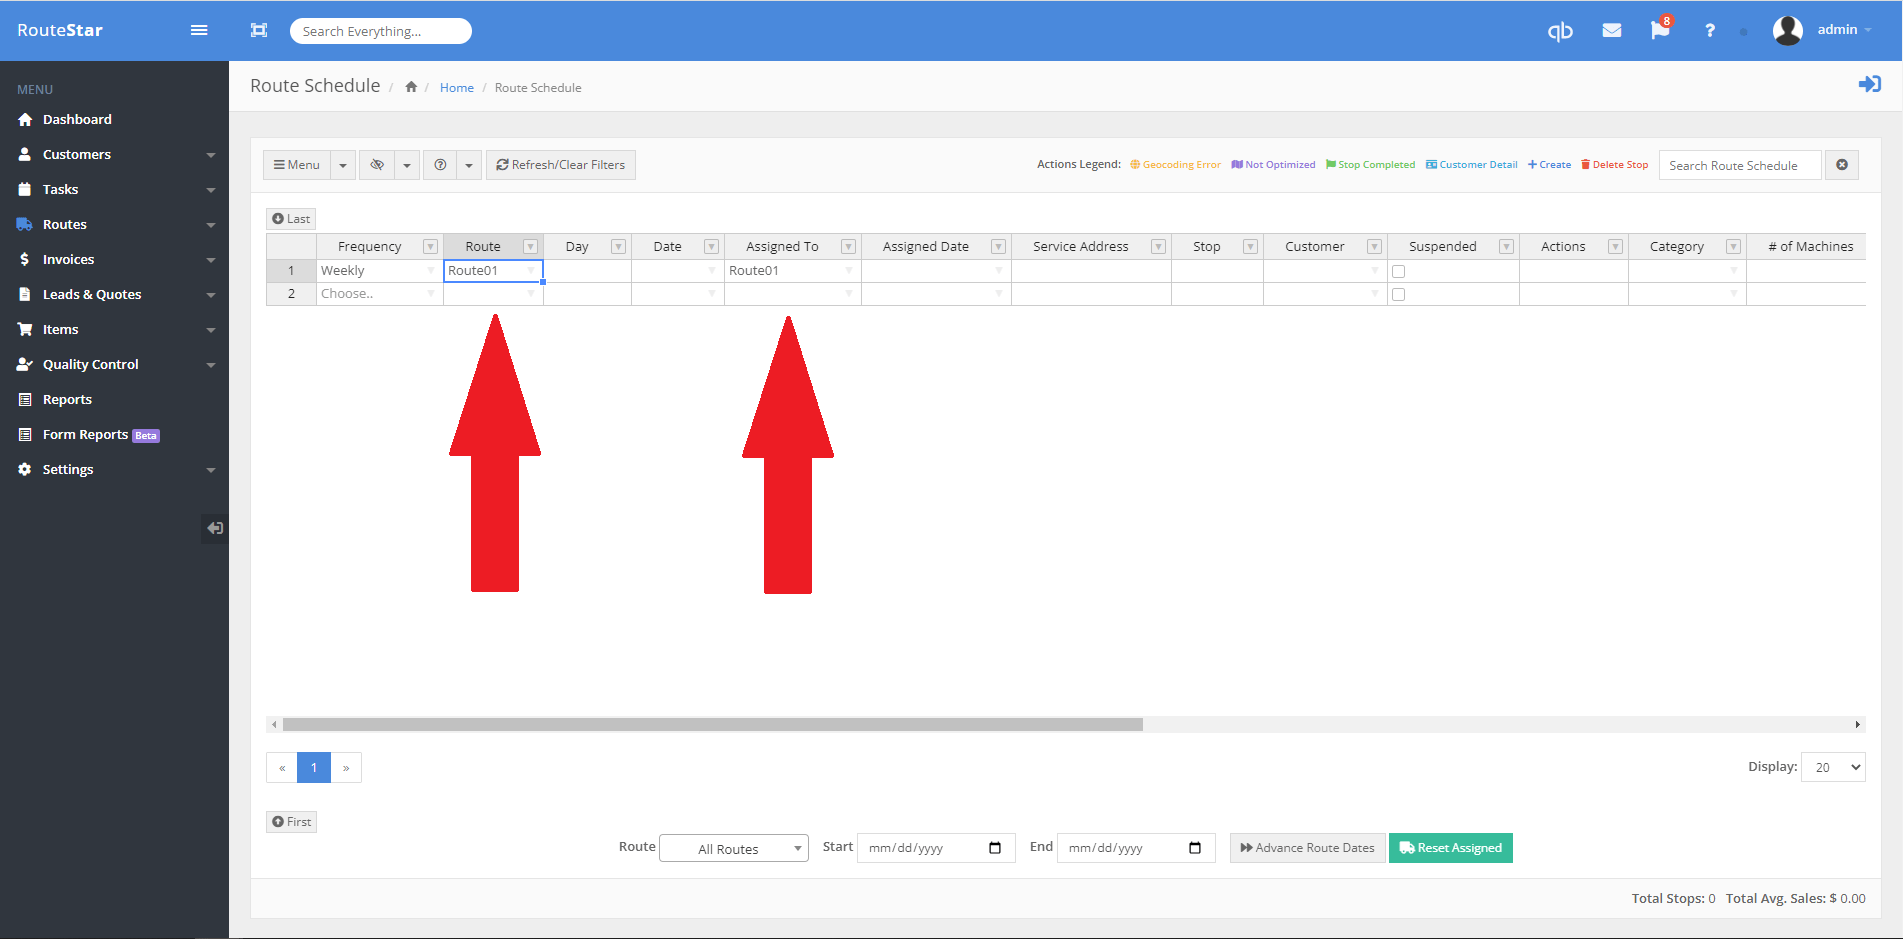Open the Display count dropdown showing 20

coord(1832,766)
